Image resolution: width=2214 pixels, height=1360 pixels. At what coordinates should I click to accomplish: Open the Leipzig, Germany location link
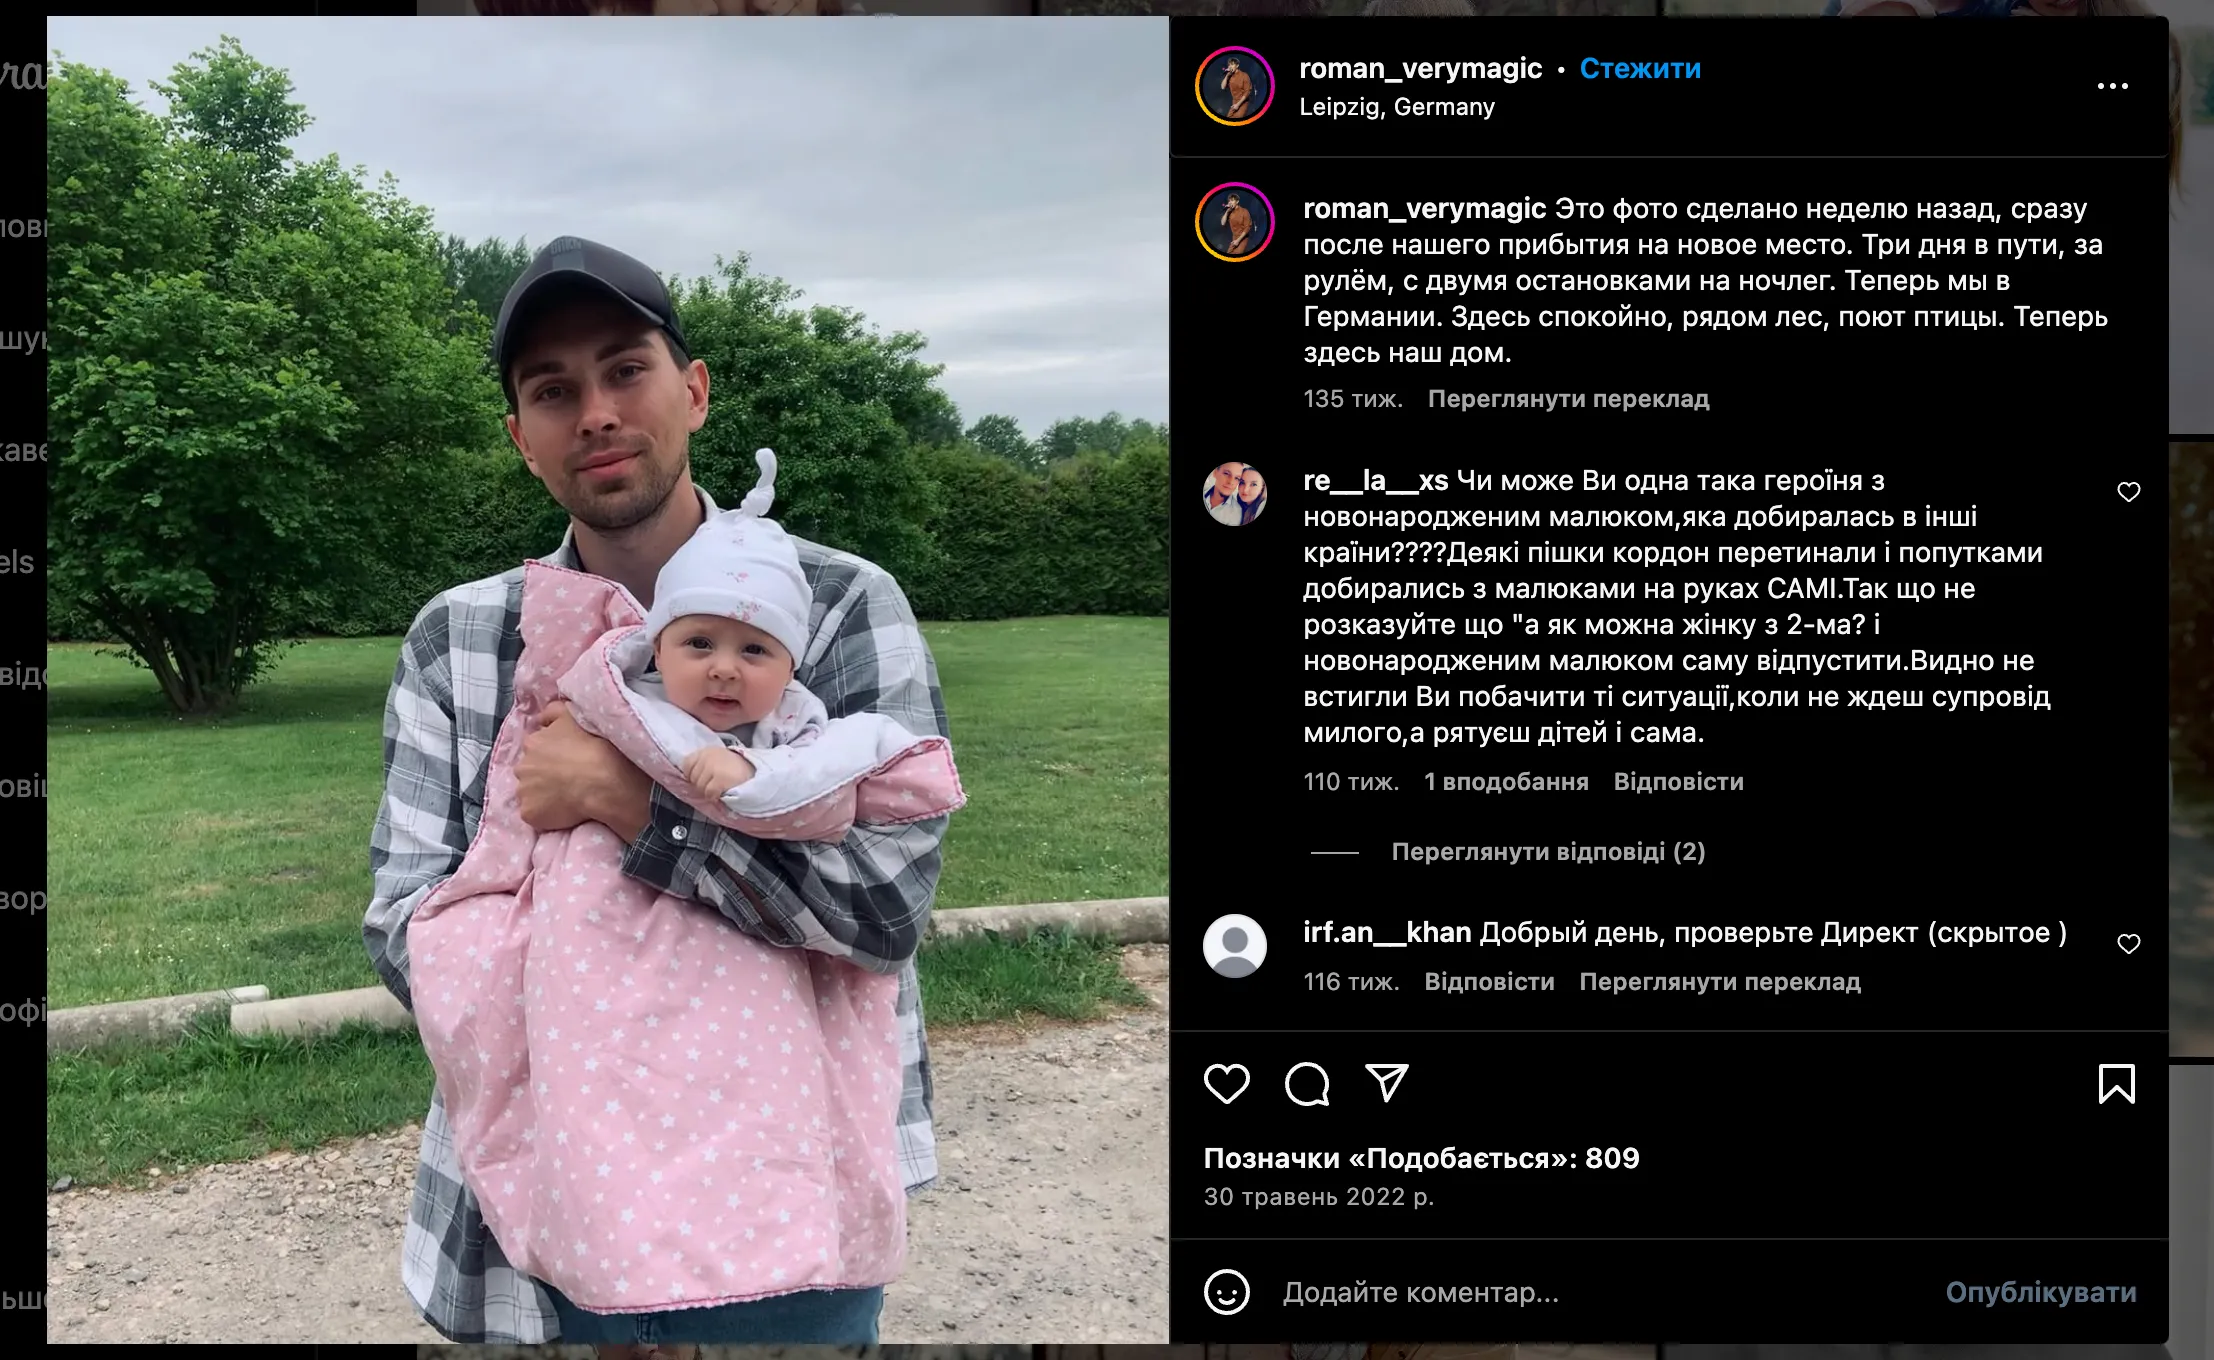coord(1397,107)
